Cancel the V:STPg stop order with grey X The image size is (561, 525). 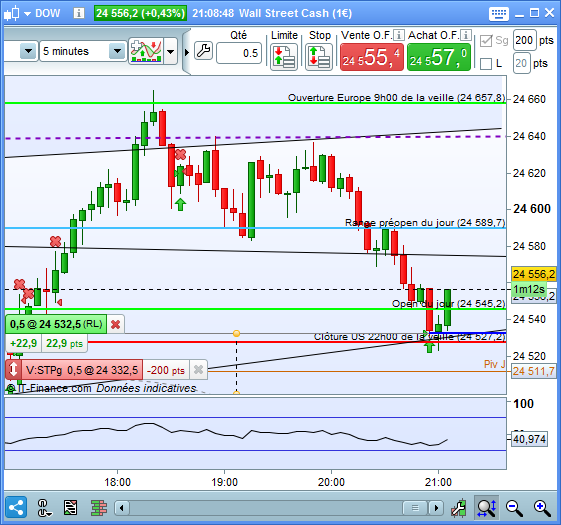coord(198,369)
